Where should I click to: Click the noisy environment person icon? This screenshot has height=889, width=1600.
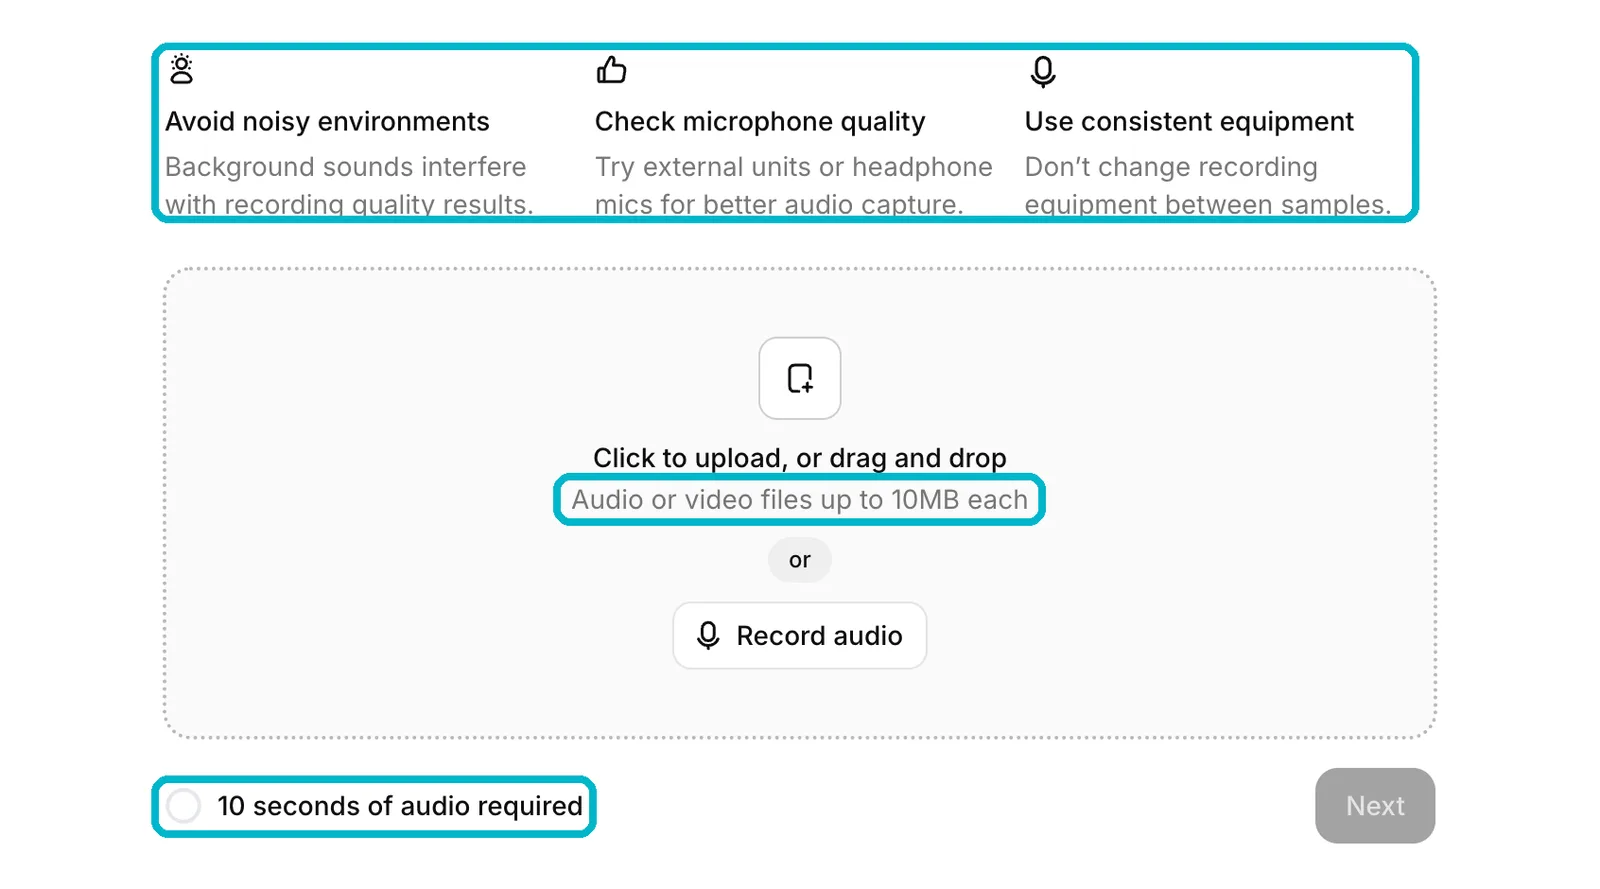click(181, 69)
